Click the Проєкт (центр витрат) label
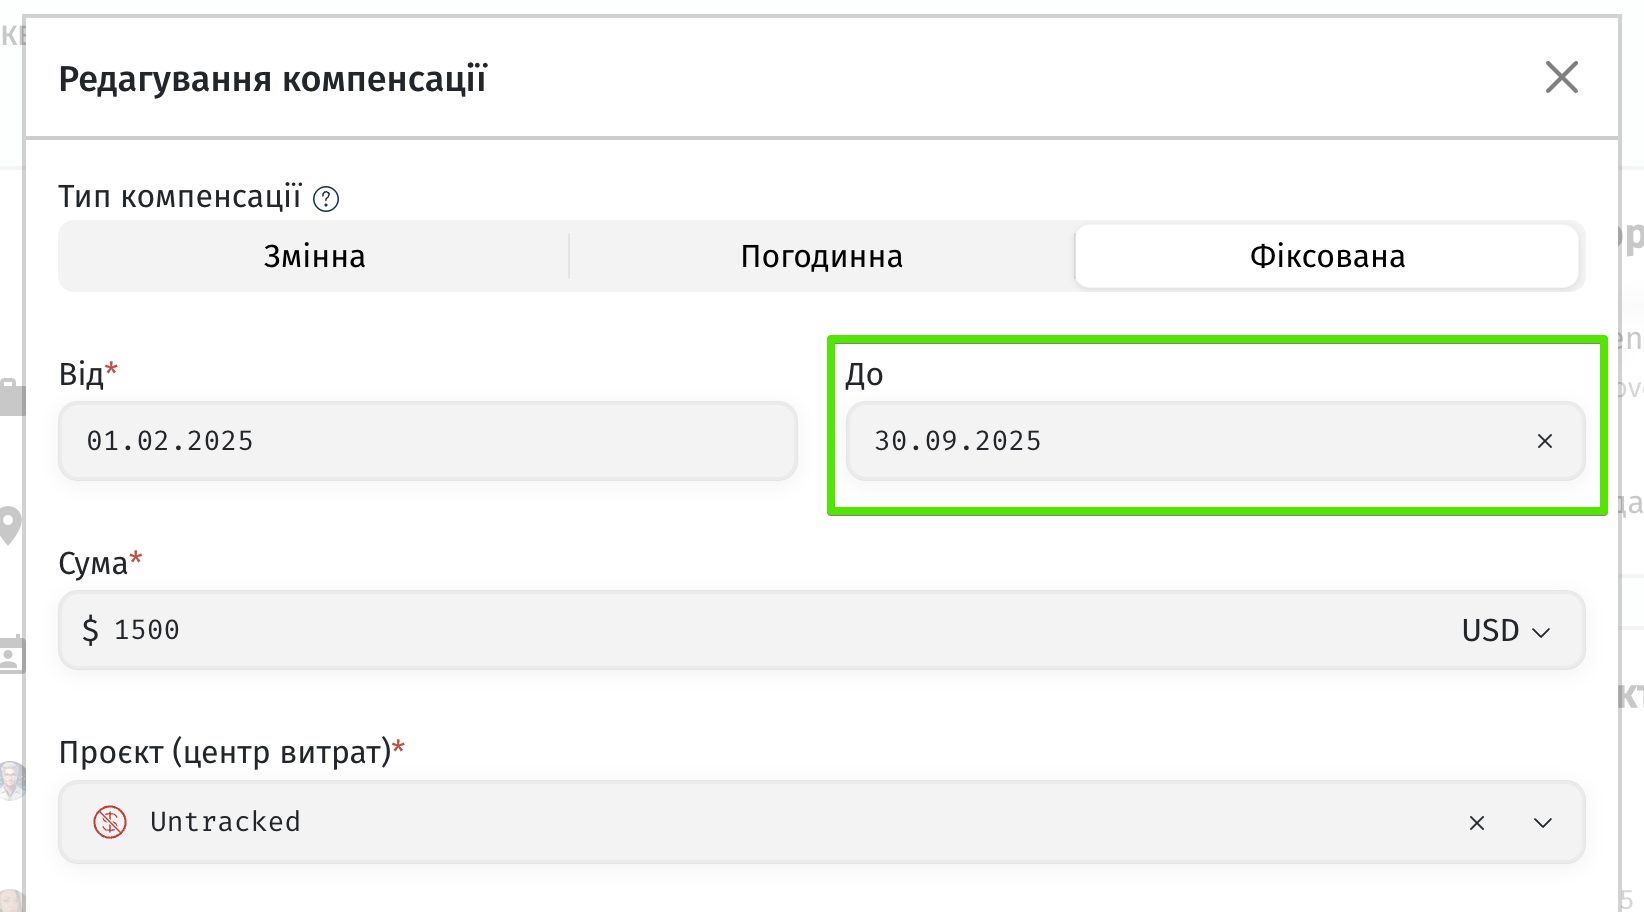 coord(224,752)
